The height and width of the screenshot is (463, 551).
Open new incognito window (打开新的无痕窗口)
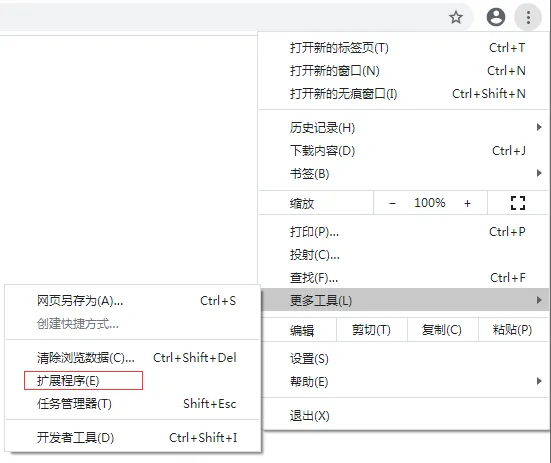(x=403, y=94)
